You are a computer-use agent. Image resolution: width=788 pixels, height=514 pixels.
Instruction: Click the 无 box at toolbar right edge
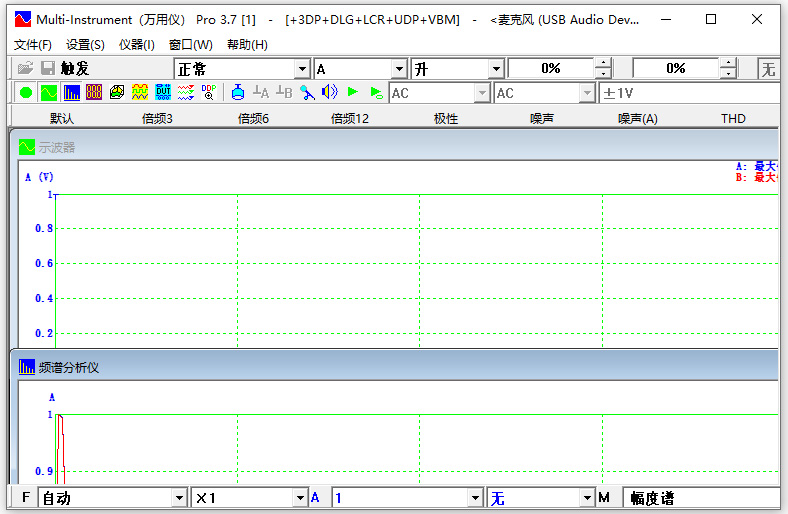(x=768, y=69)
